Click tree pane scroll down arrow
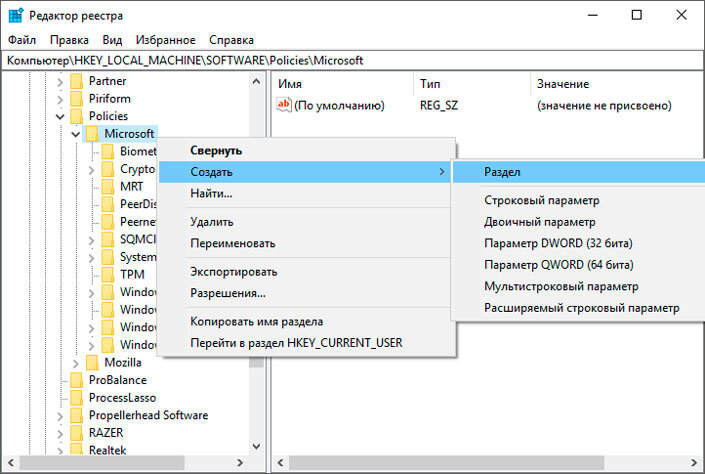This screenshot has width=705, height=474. tap(256, 447)
